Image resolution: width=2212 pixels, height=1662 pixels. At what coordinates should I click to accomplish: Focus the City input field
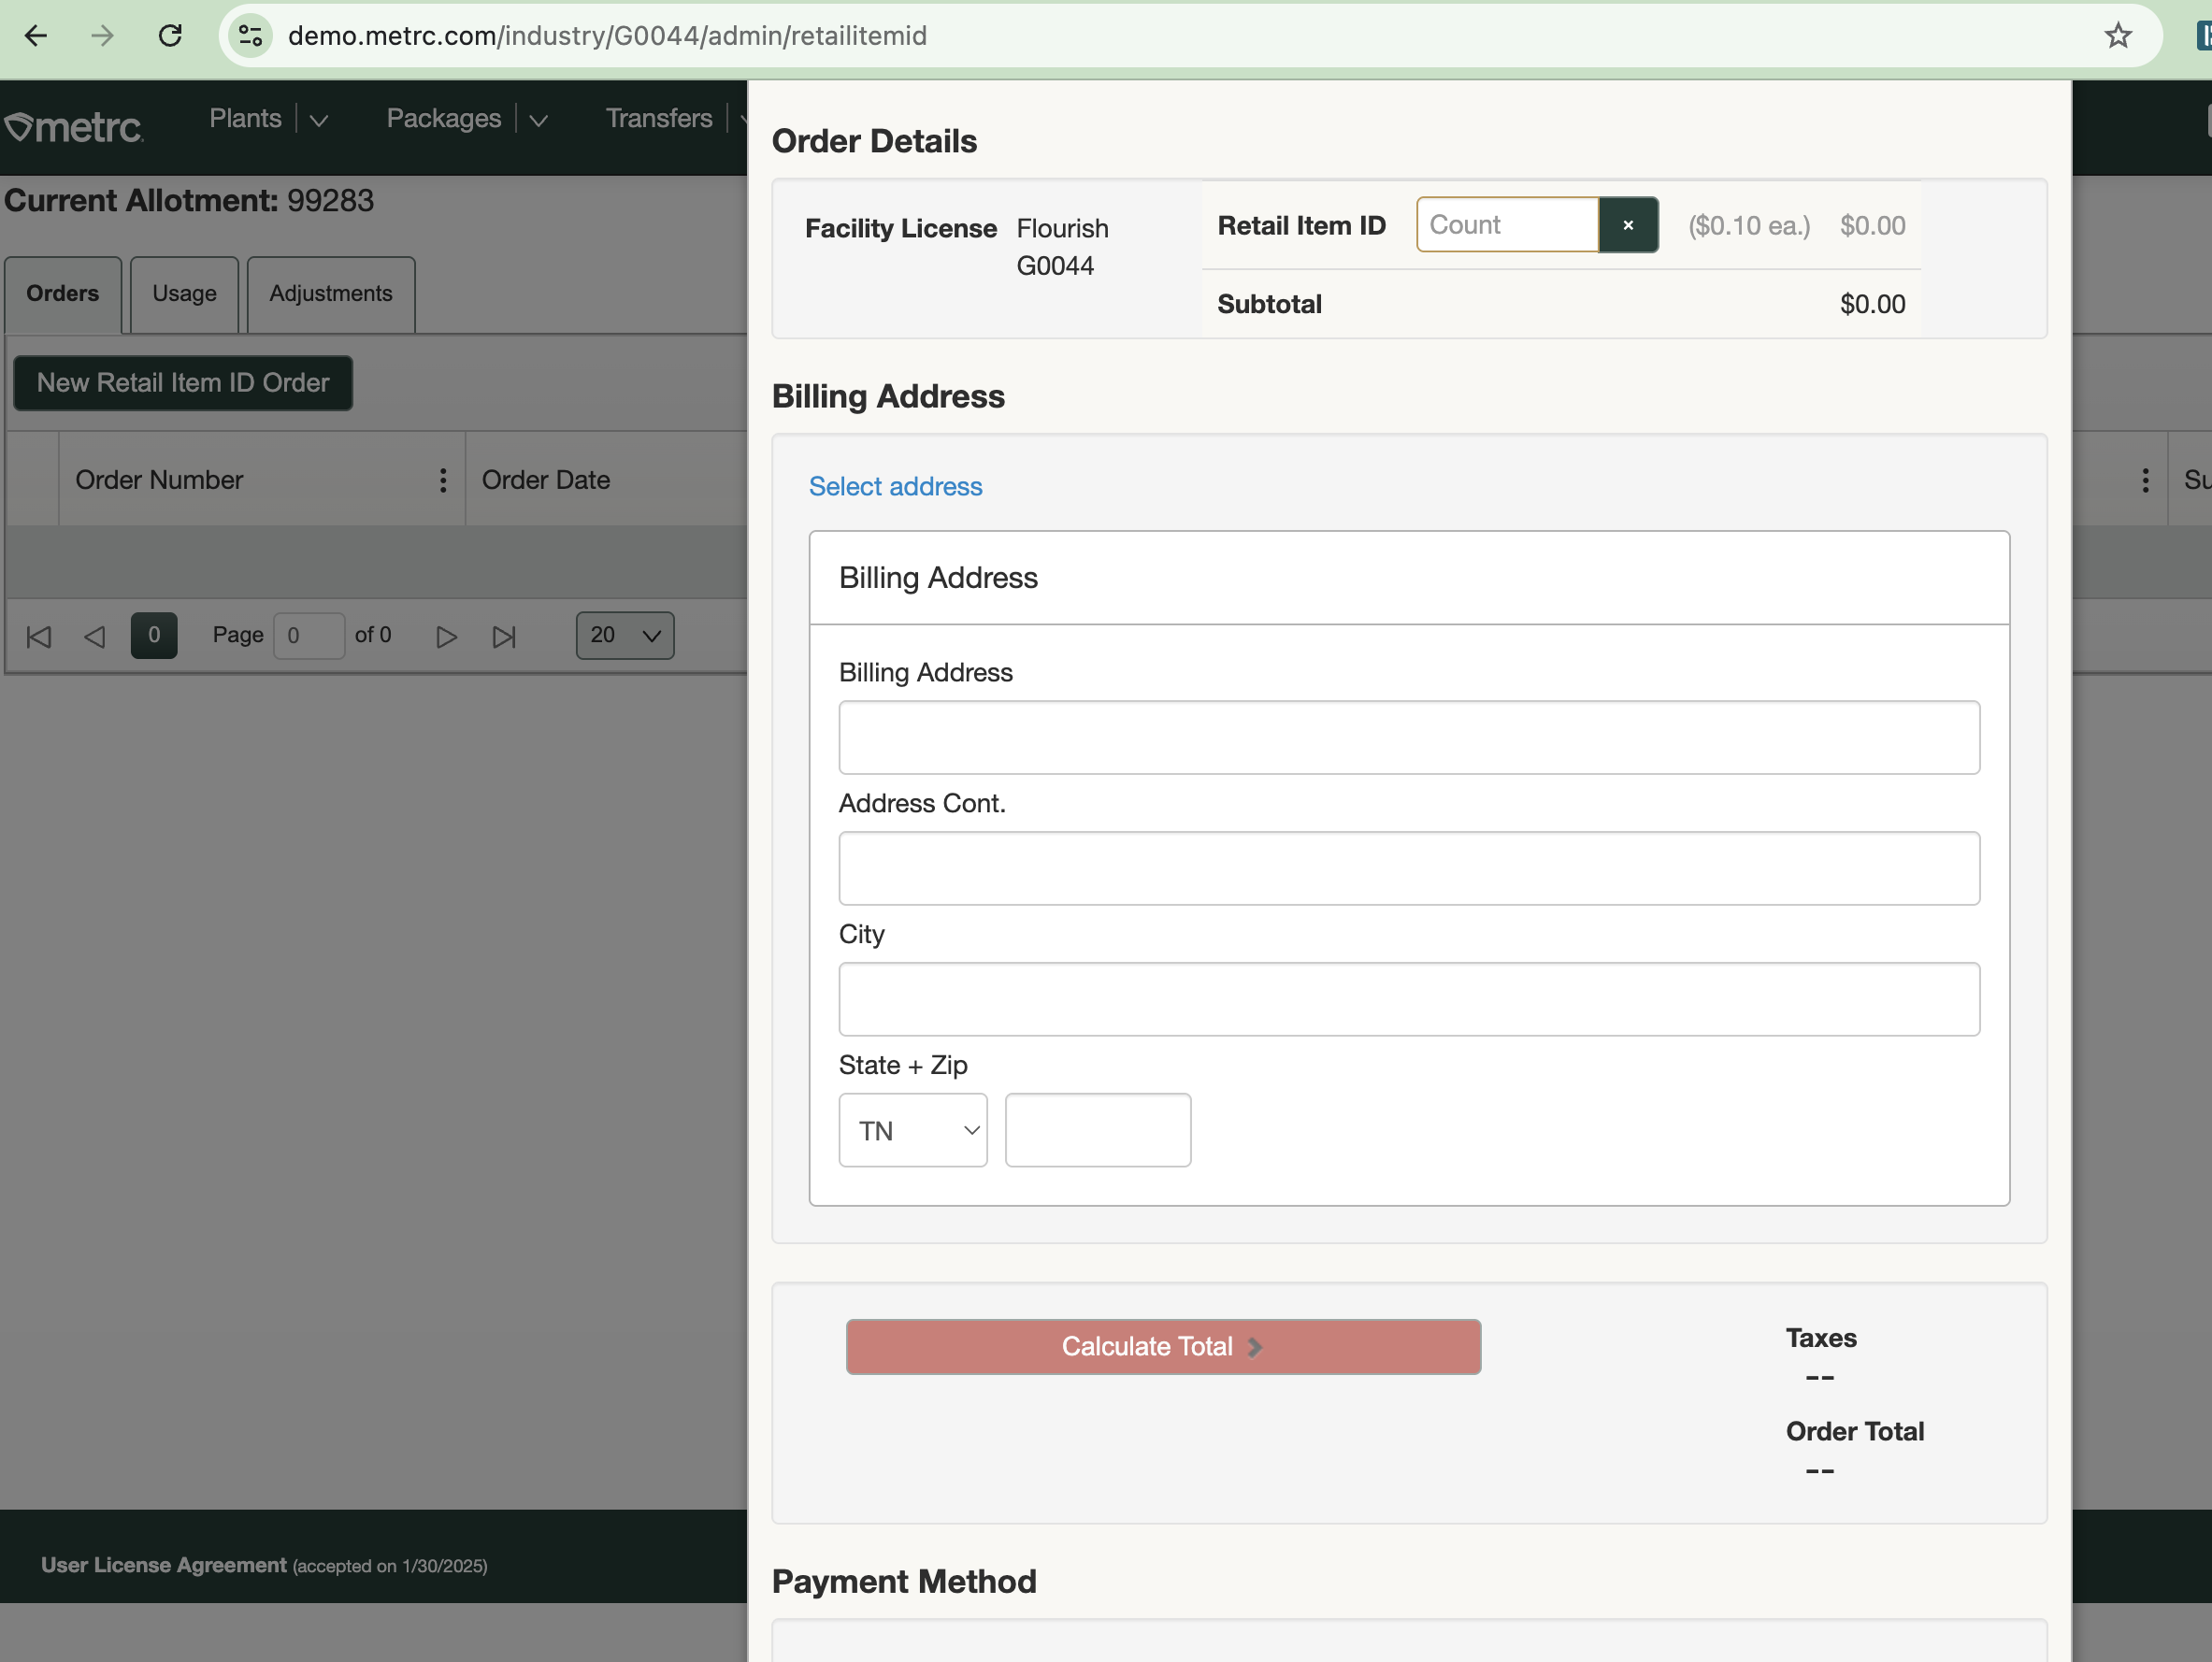1408,999
